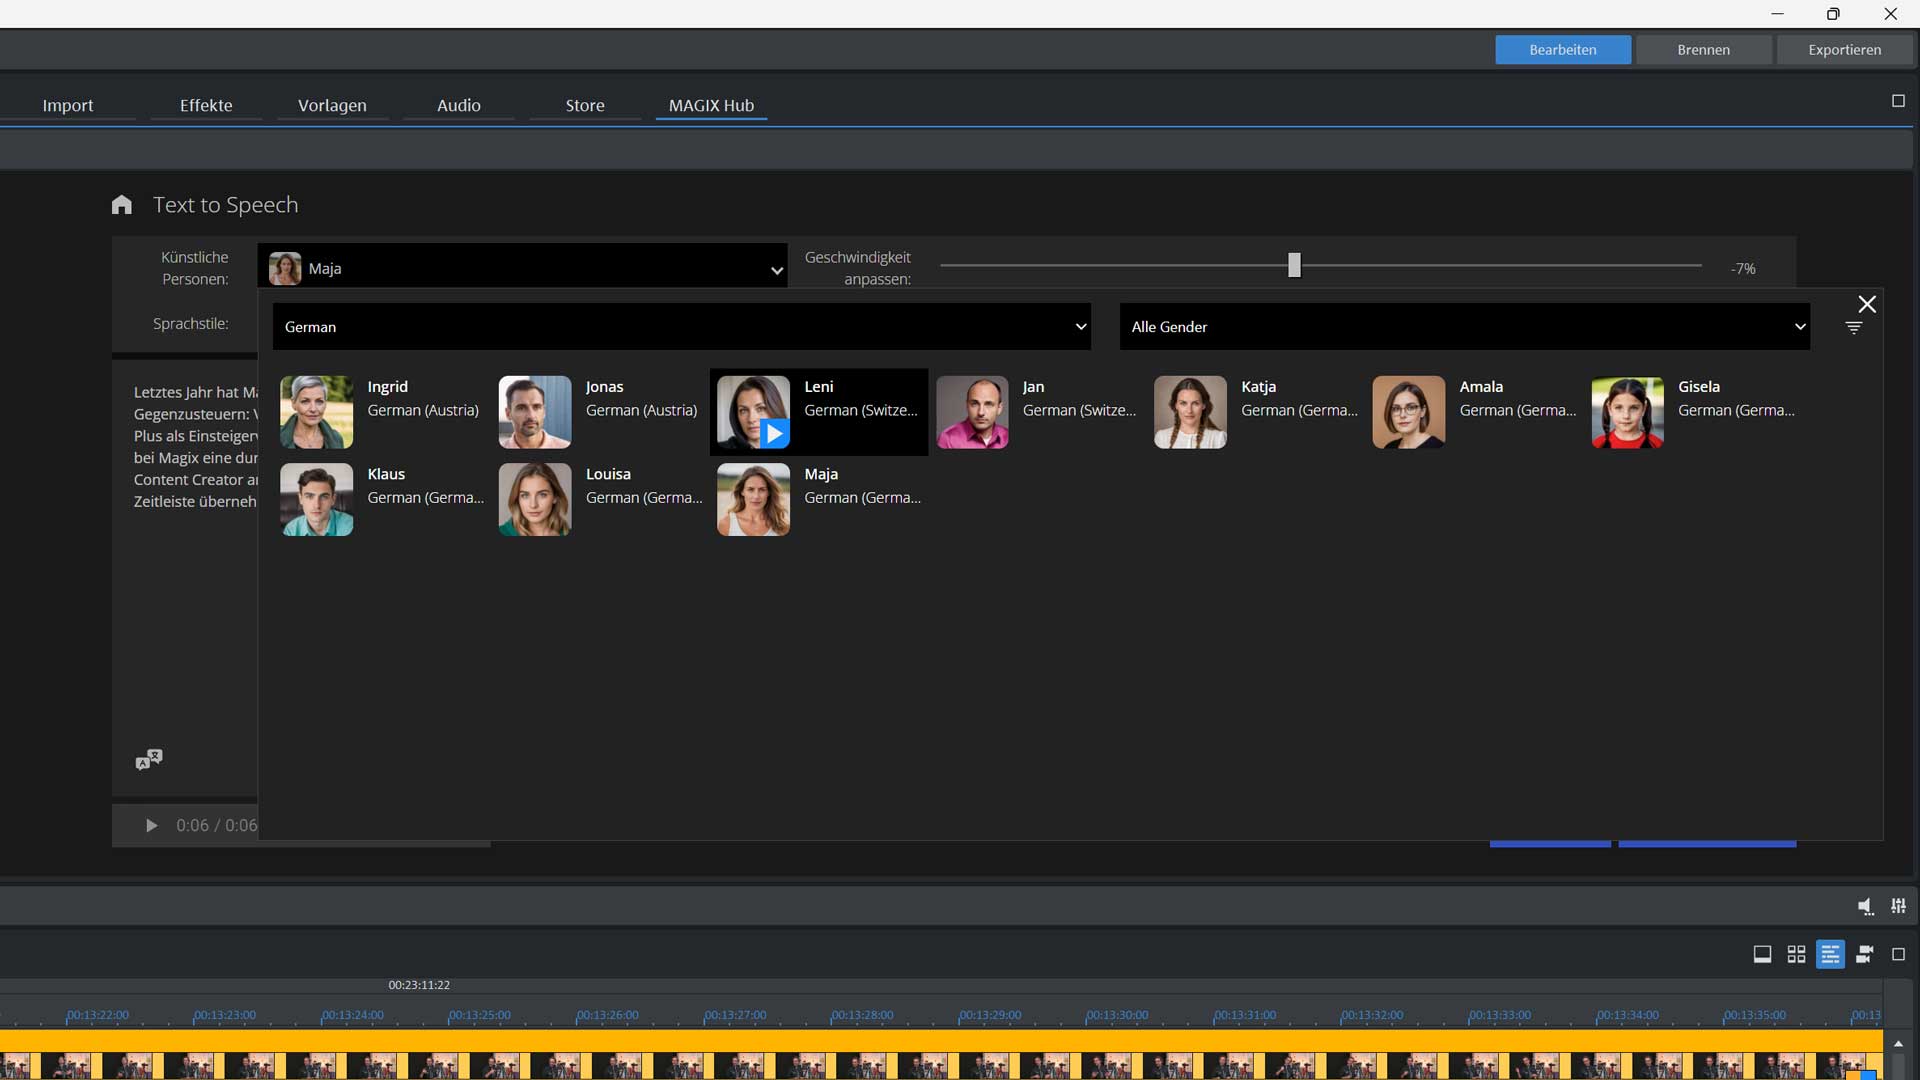The image size is (1920, 1080).
Task: Switch to storyboard view mode
Action: pos(1762,954)
